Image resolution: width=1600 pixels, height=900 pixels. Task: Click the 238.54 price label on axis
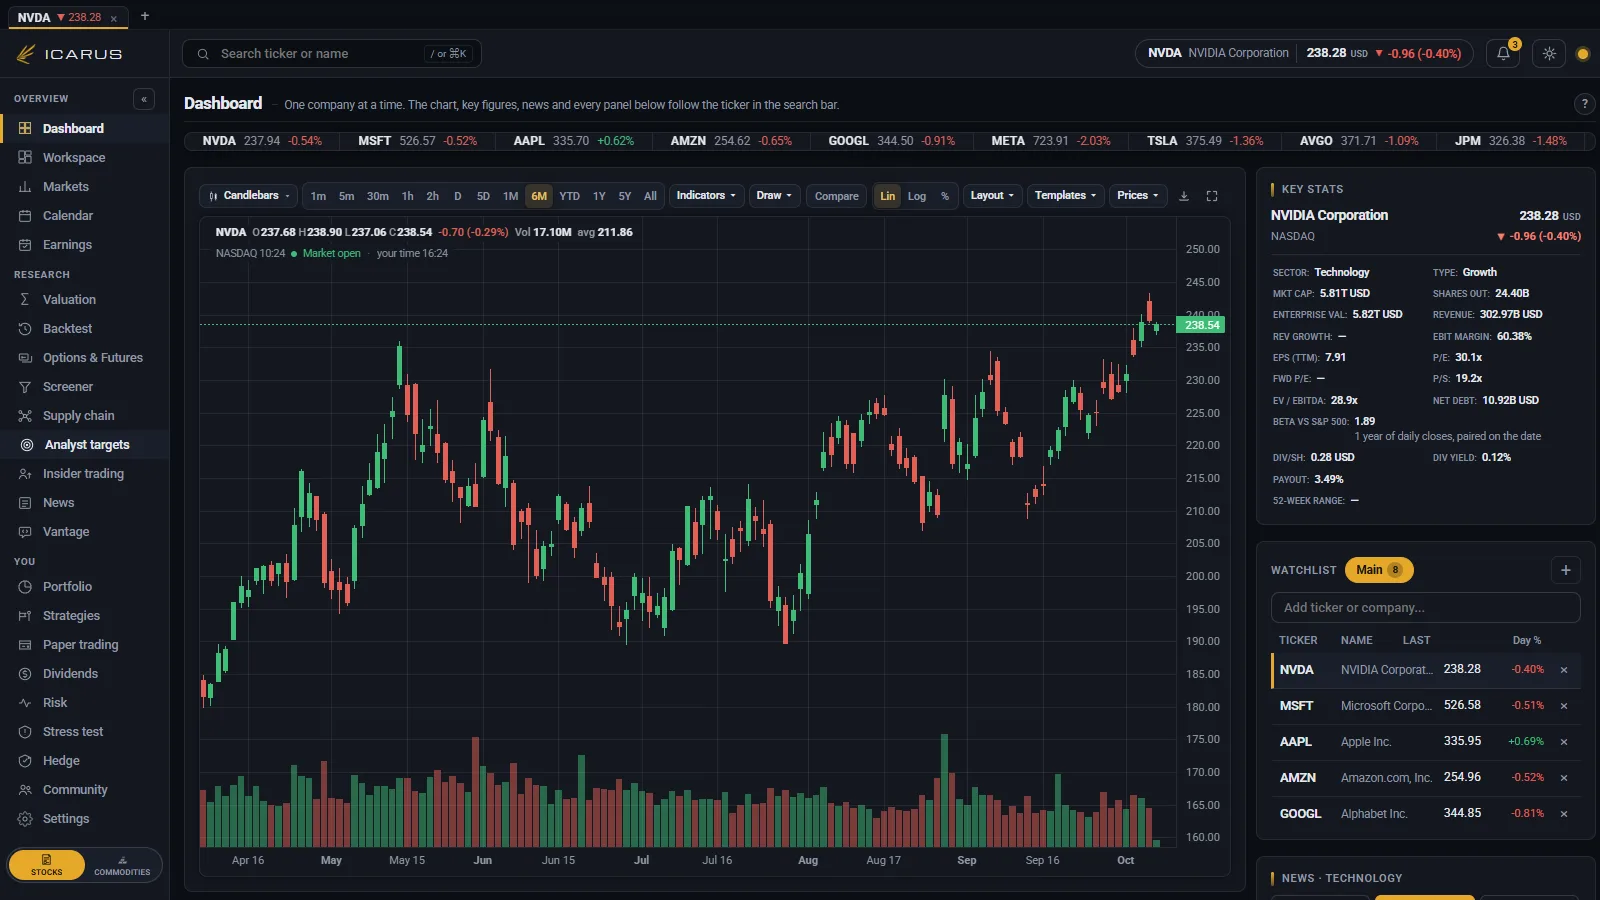(1202, 325)
